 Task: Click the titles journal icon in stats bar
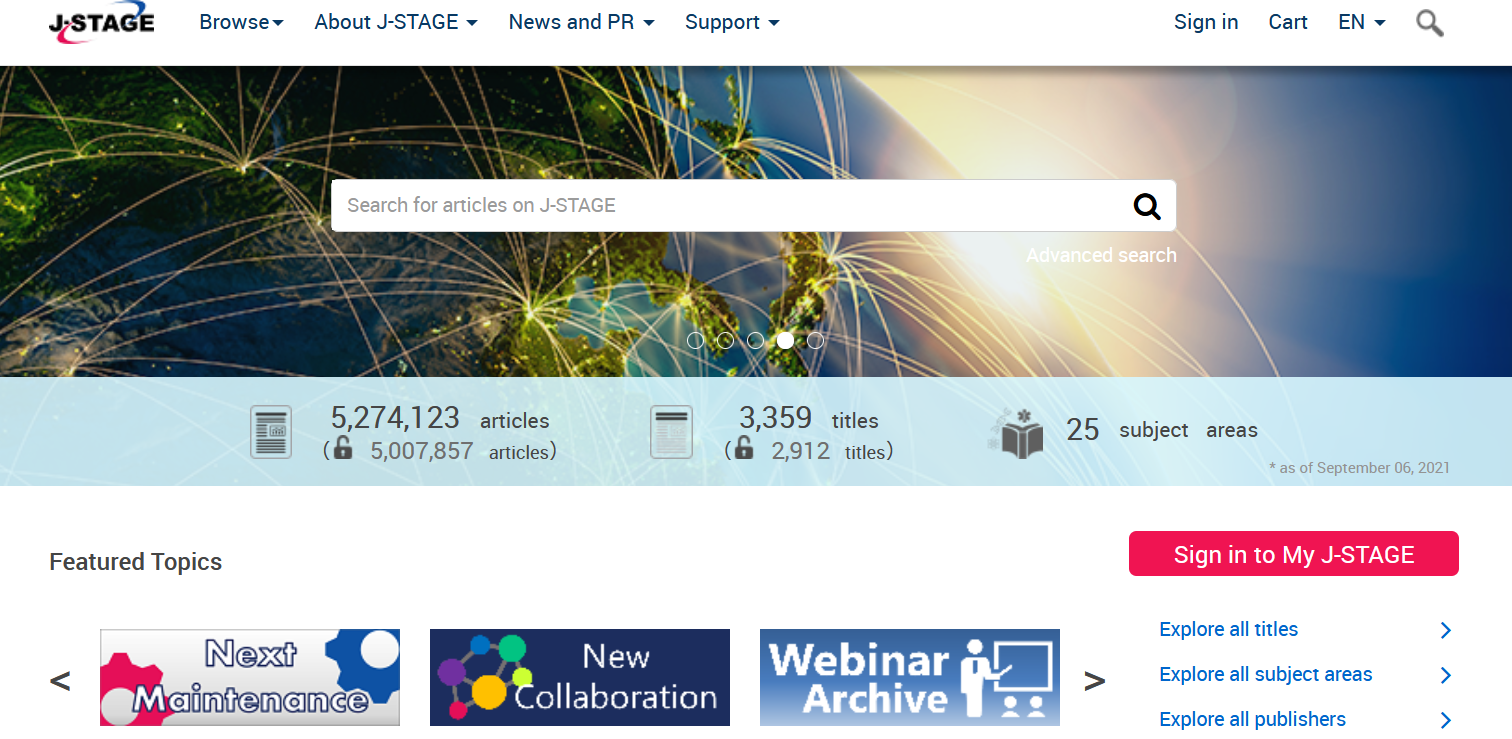click(671, 432)
